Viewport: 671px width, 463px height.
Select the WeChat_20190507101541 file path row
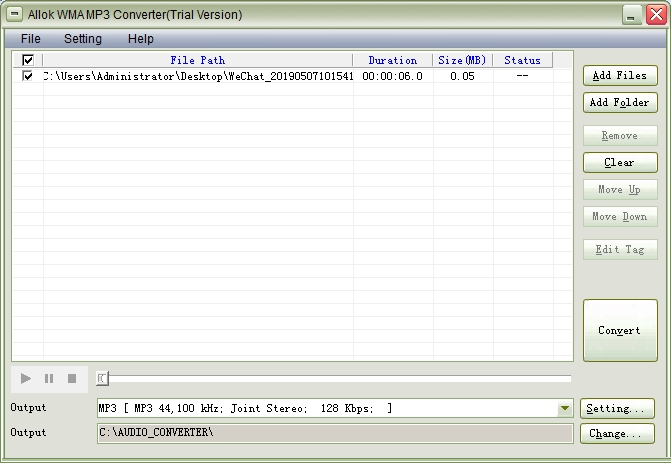click(199, 76)
